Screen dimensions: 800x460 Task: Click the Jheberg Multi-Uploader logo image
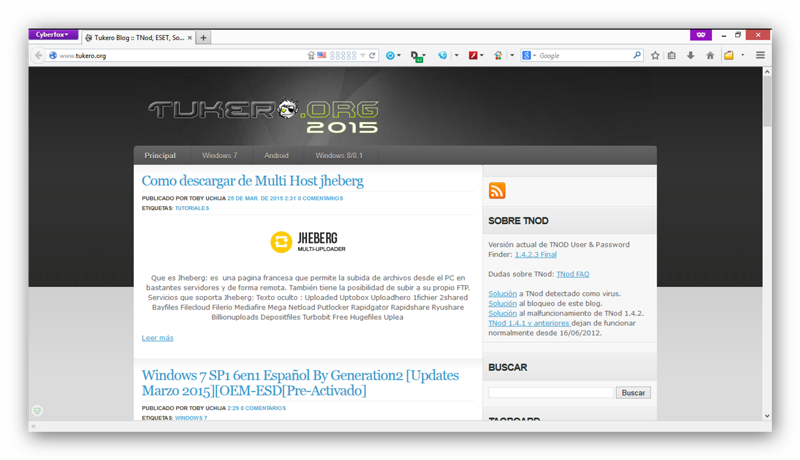pos(308,242)
